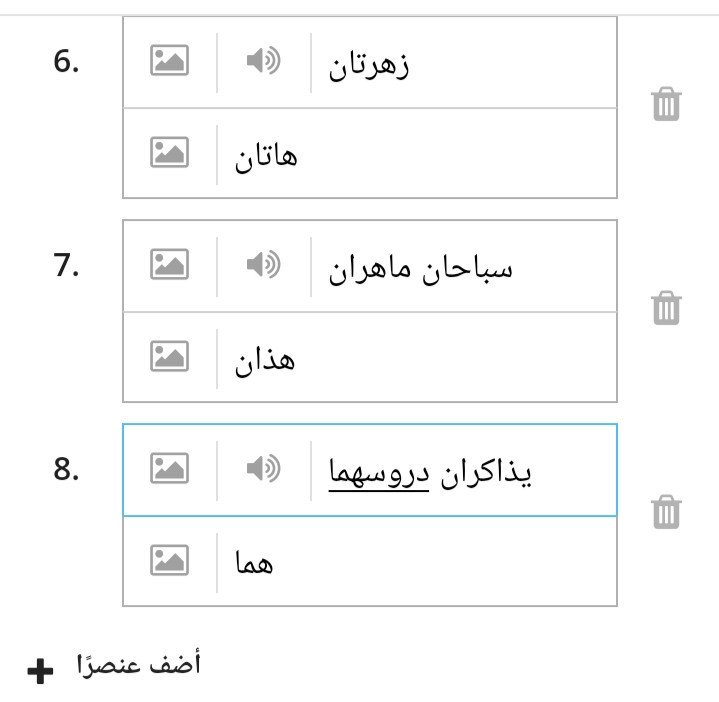The height and width of the screenshot is (702, 719).
Task: Add image to item 7 answer هذان
Action: coord(169,356)
